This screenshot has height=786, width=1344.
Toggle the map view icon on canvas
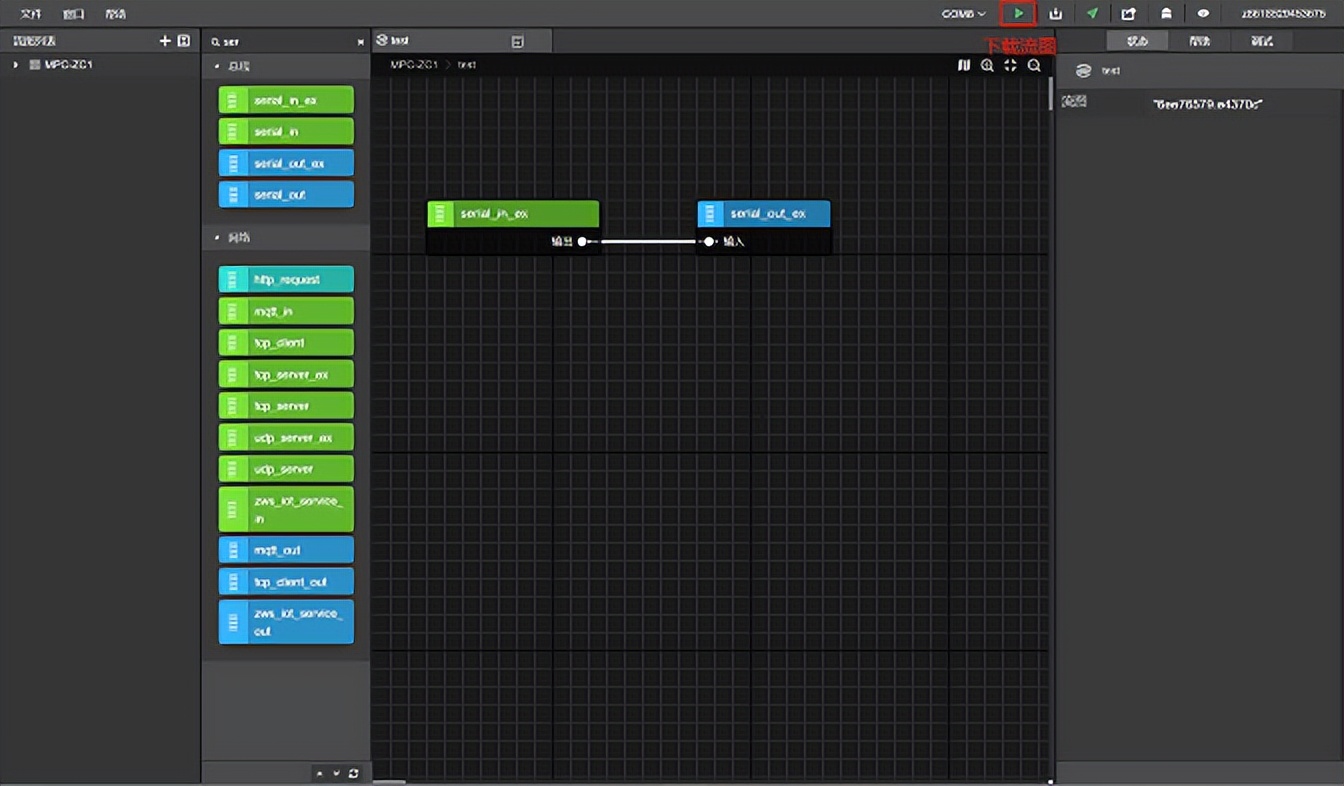tap(964, 65)
